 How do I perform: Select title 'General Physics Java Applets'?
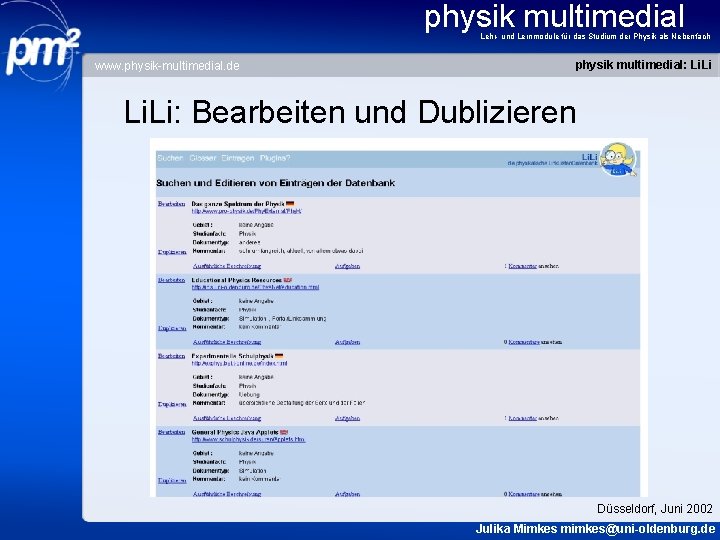(235, 432)
